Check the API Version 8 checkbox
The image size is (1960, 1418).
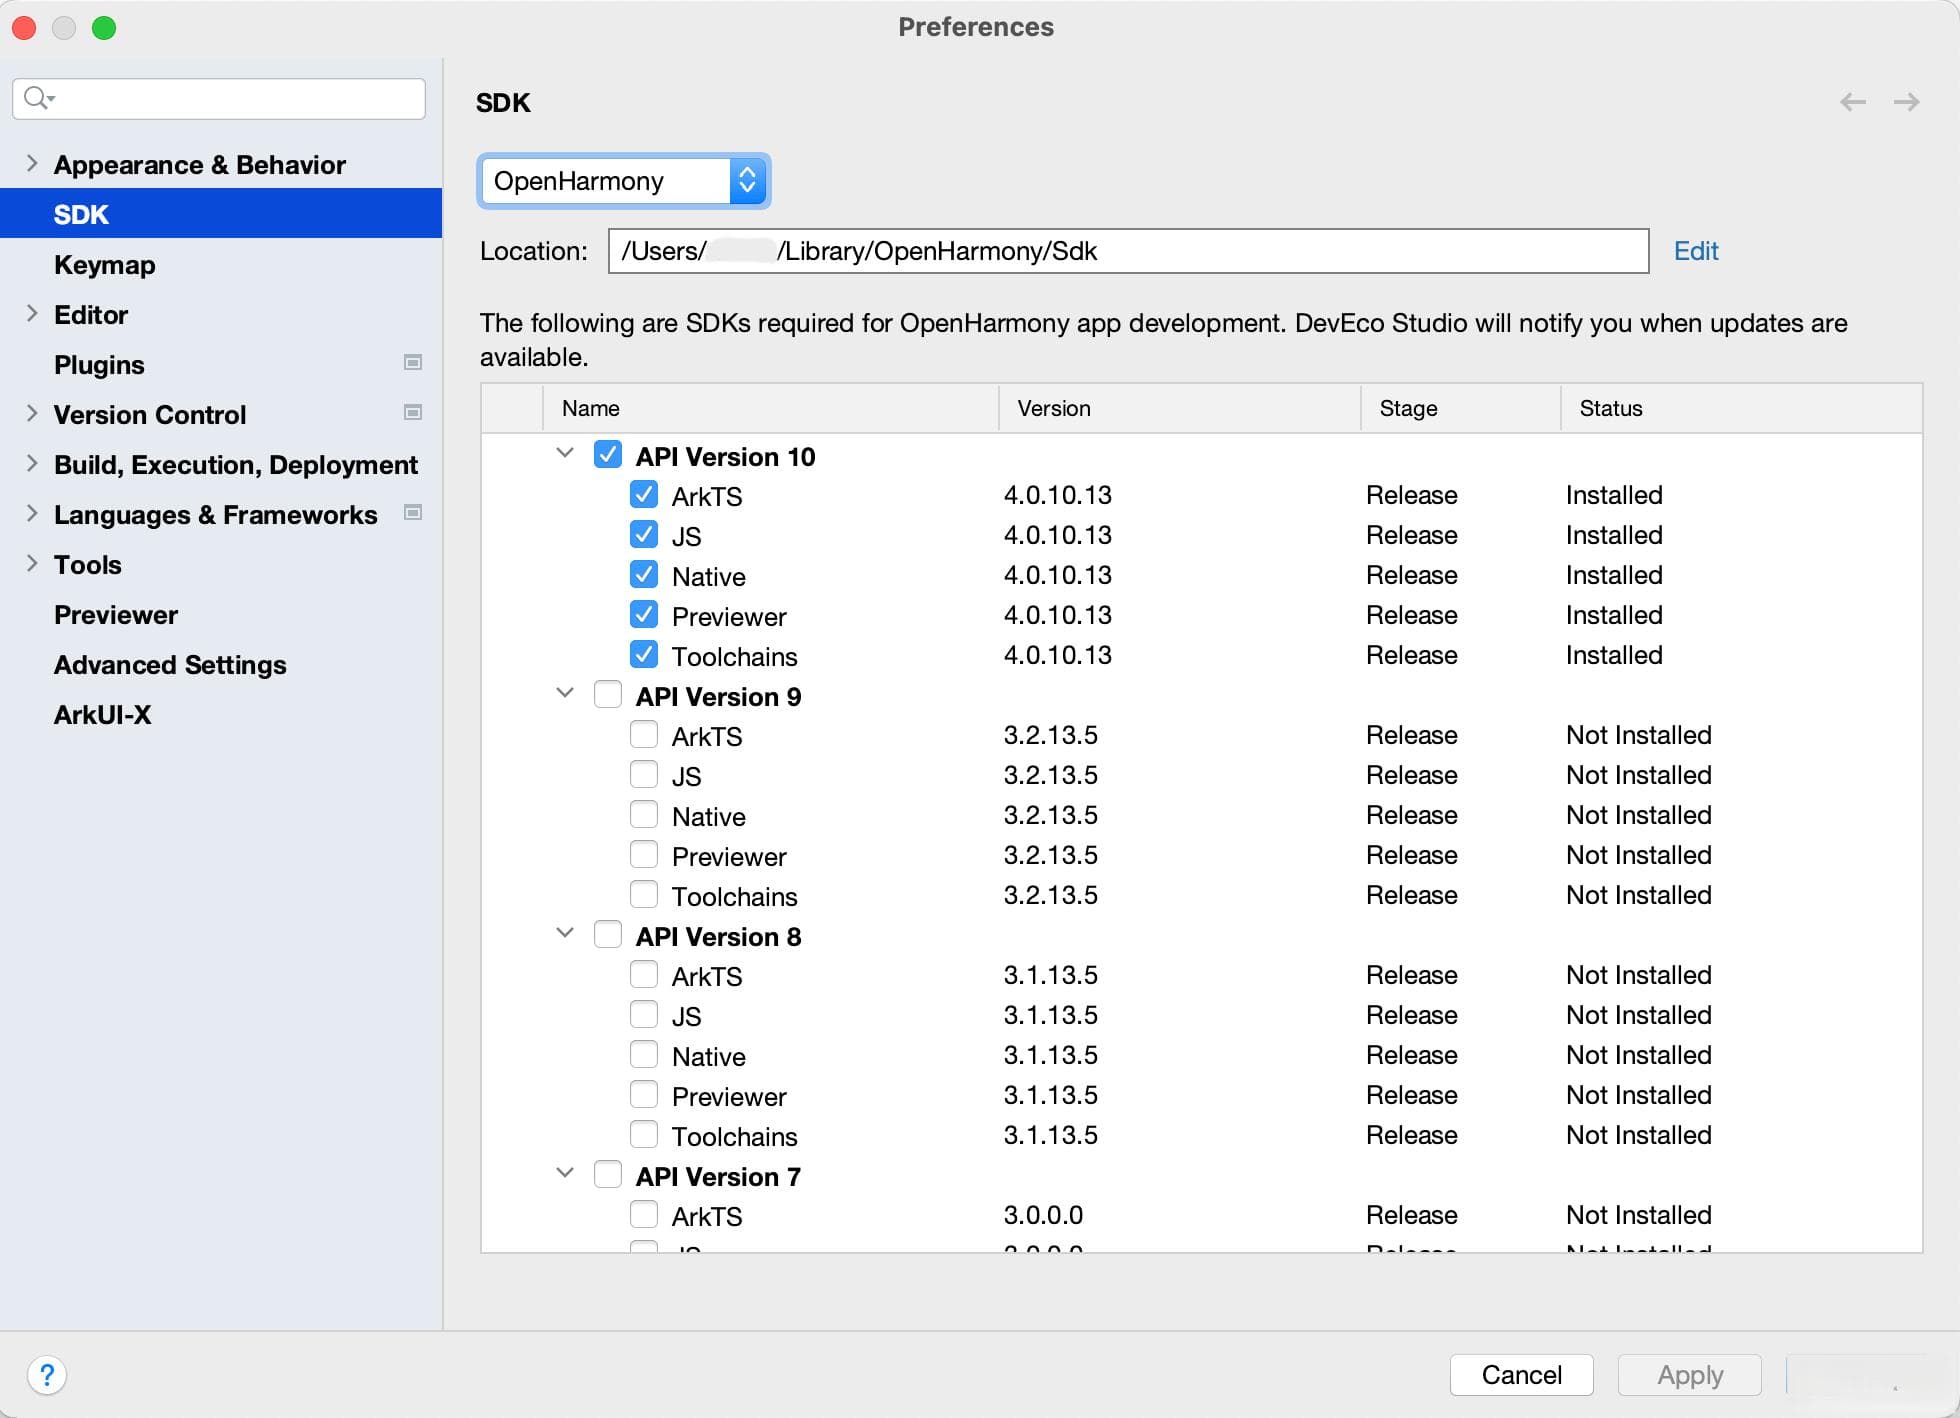coord(608,935)
